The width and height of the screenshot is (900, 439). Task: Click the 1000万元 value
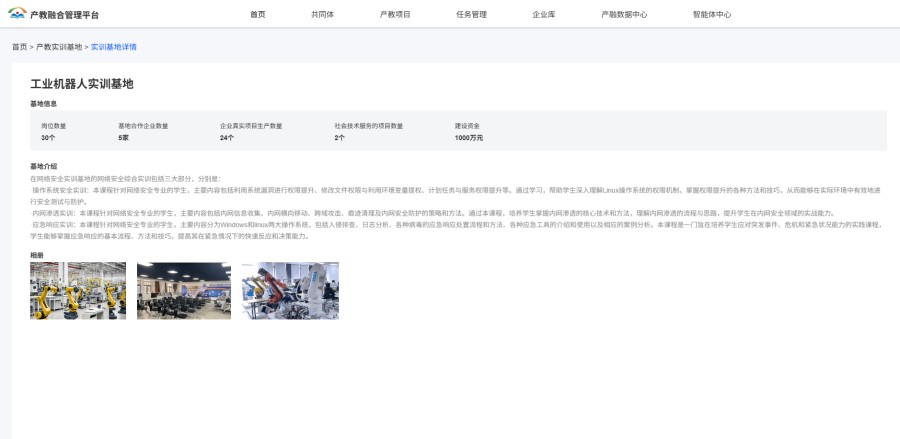469,138
